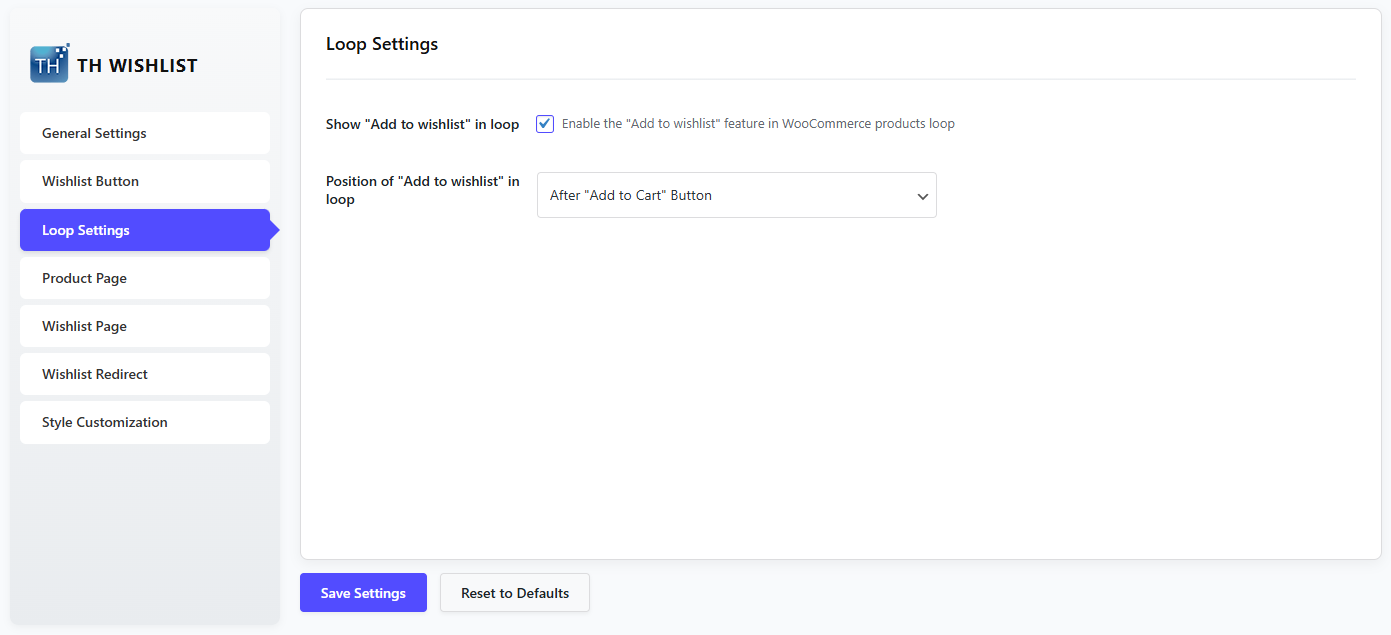Open the Style Customization tab

(145, 422)
